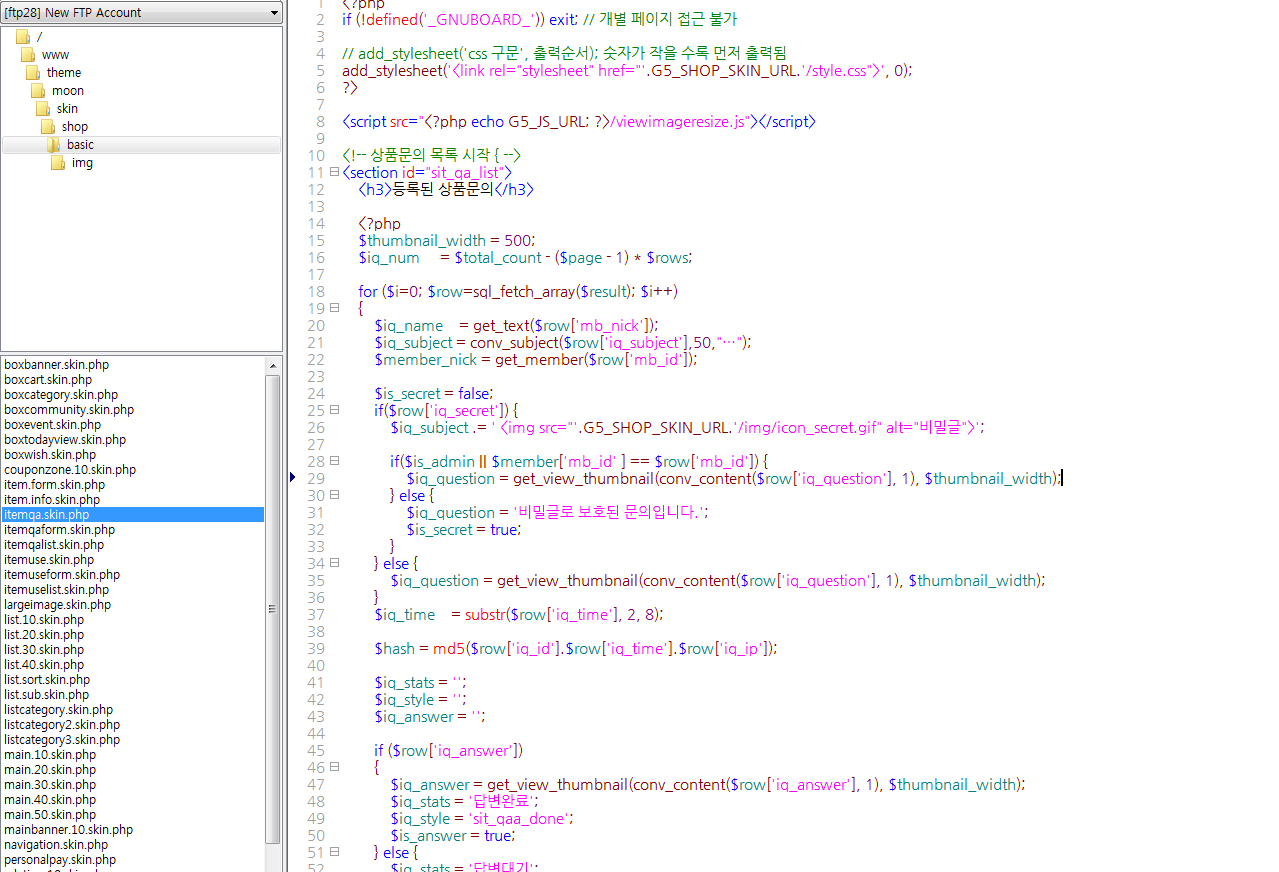Open list.20.skin.php file

[44, 635]
